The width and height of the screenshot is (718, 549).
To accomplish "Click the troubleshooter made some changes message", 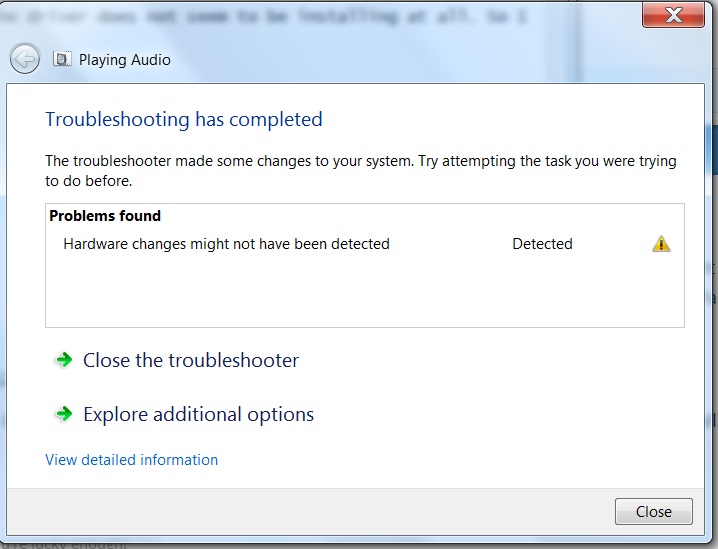I will click(360, 171).
